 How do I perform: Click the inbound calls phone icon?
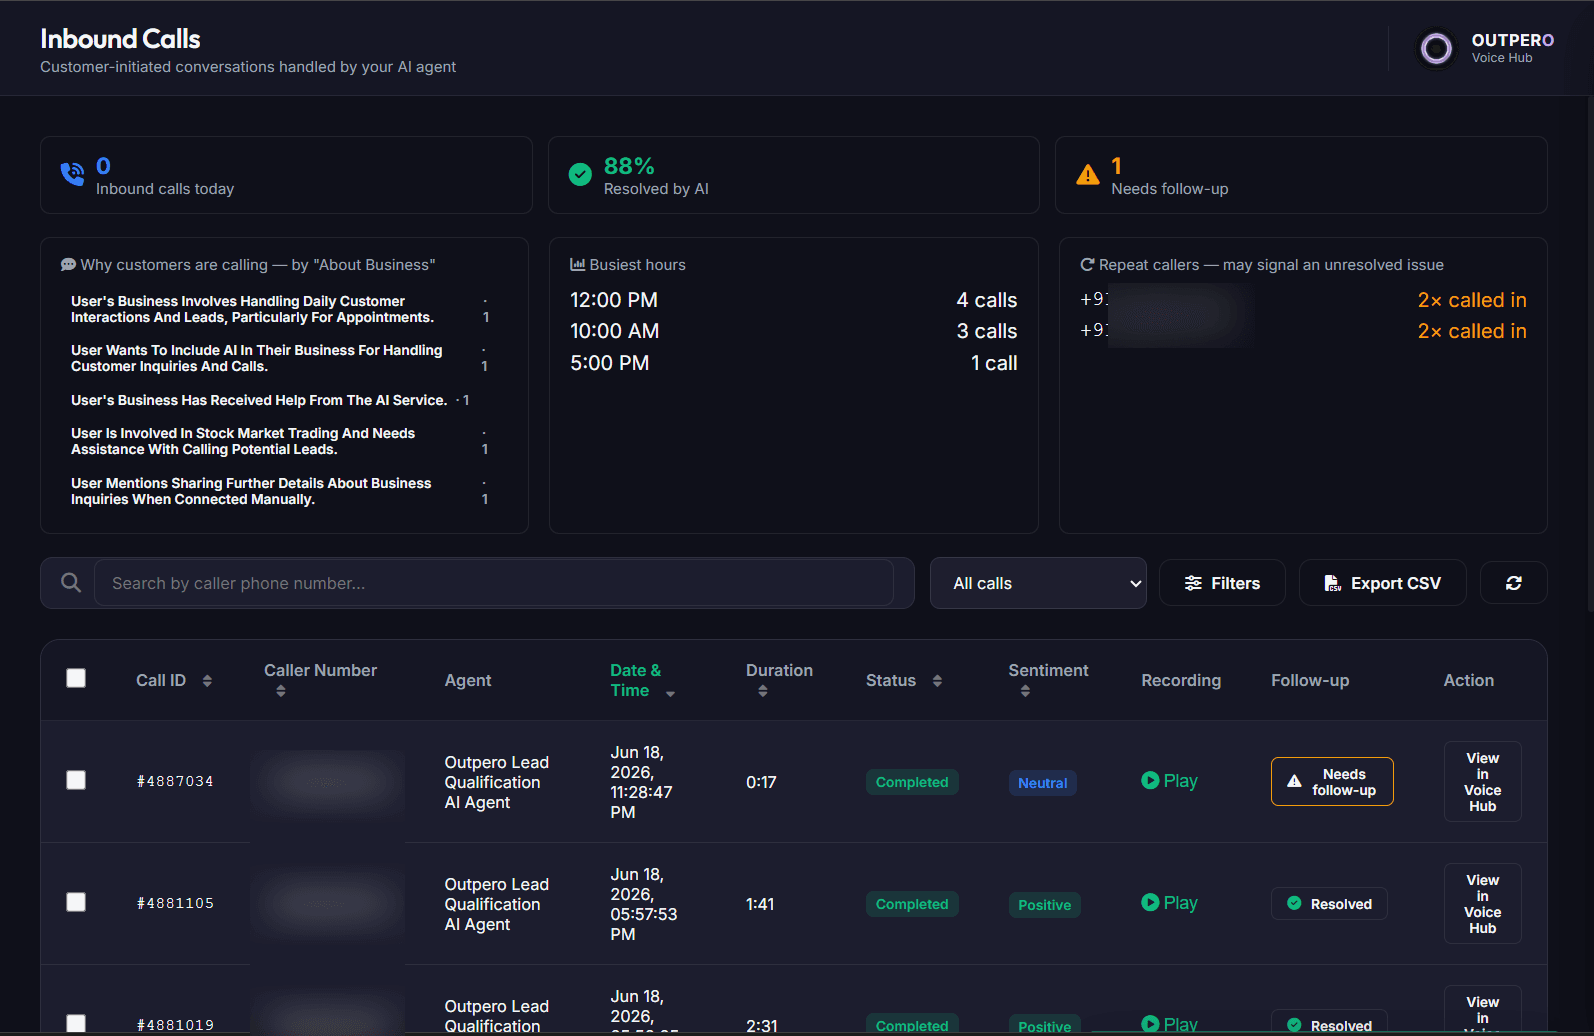(73, 174)
